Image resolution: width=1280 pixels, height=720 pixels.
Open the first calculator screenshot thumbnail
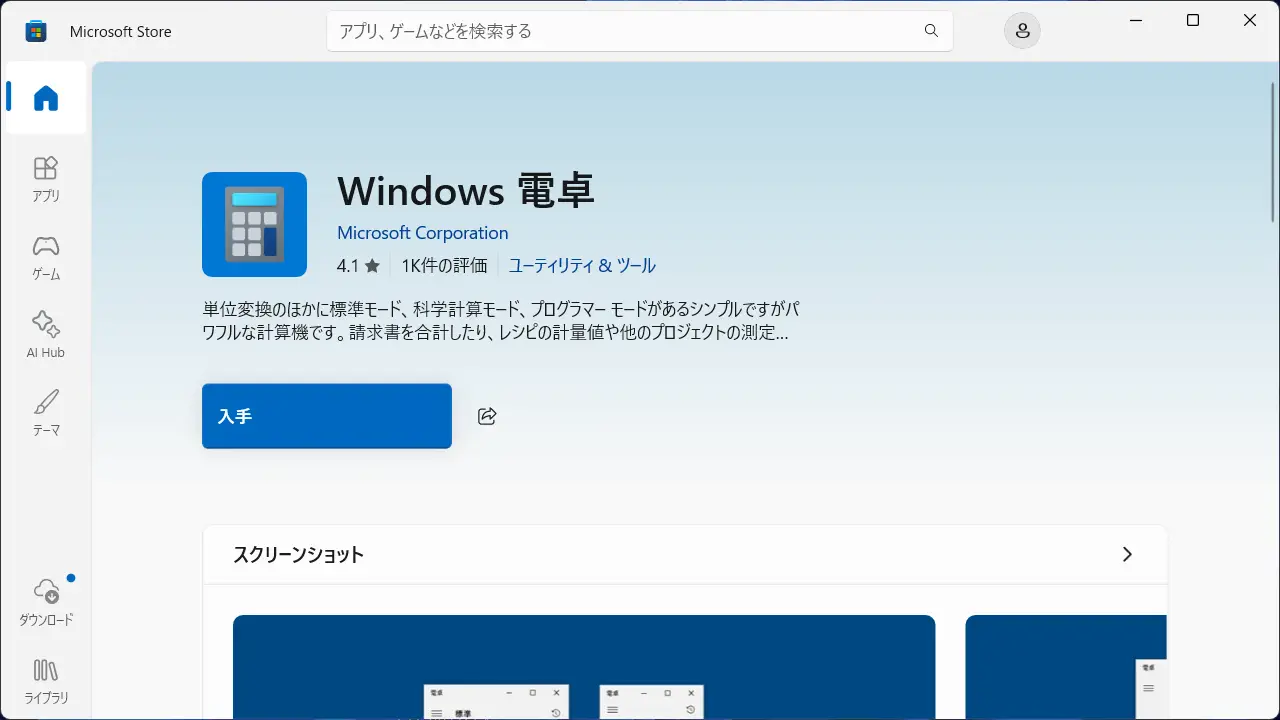point(584,667)
